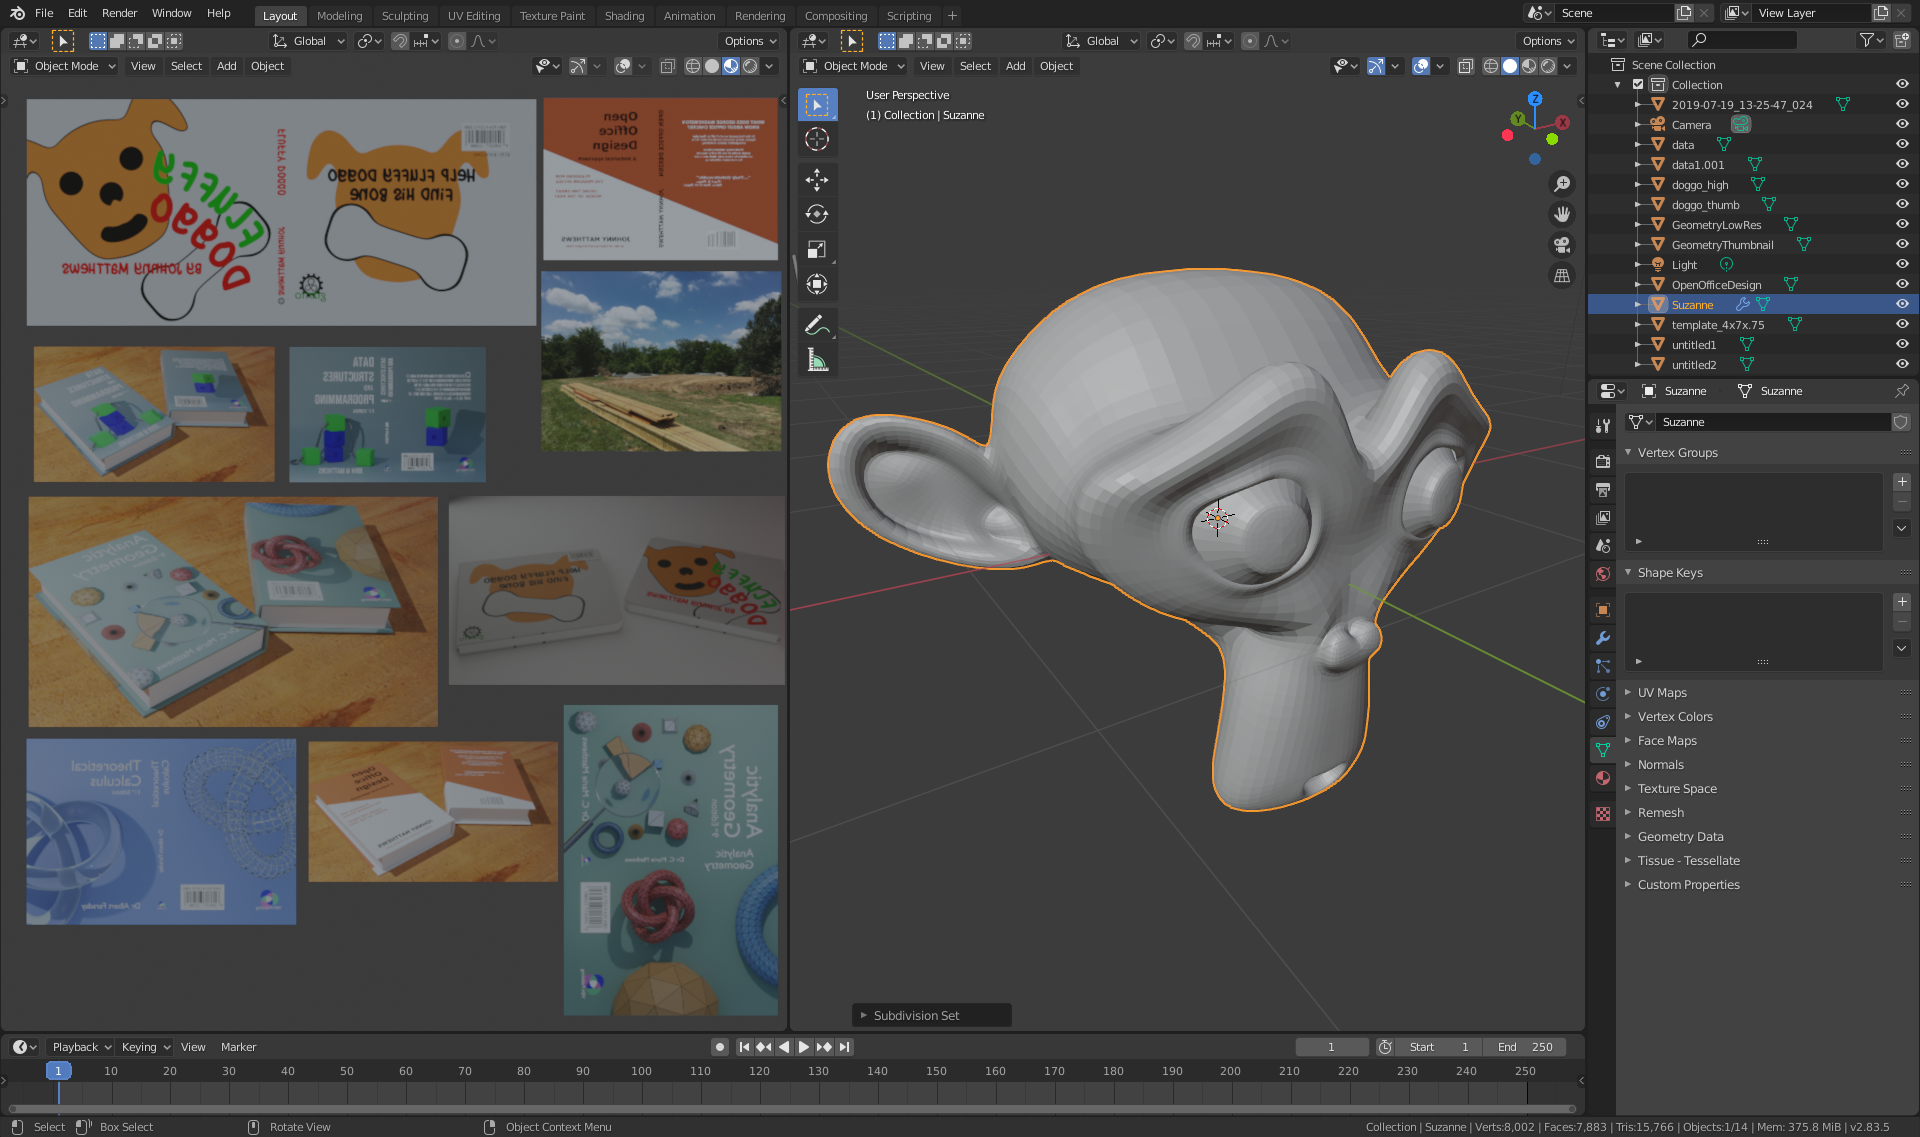Switch to the UV Editing workspace tab
Viewport: 1920px width, 1137px height.
pos(473,15)
